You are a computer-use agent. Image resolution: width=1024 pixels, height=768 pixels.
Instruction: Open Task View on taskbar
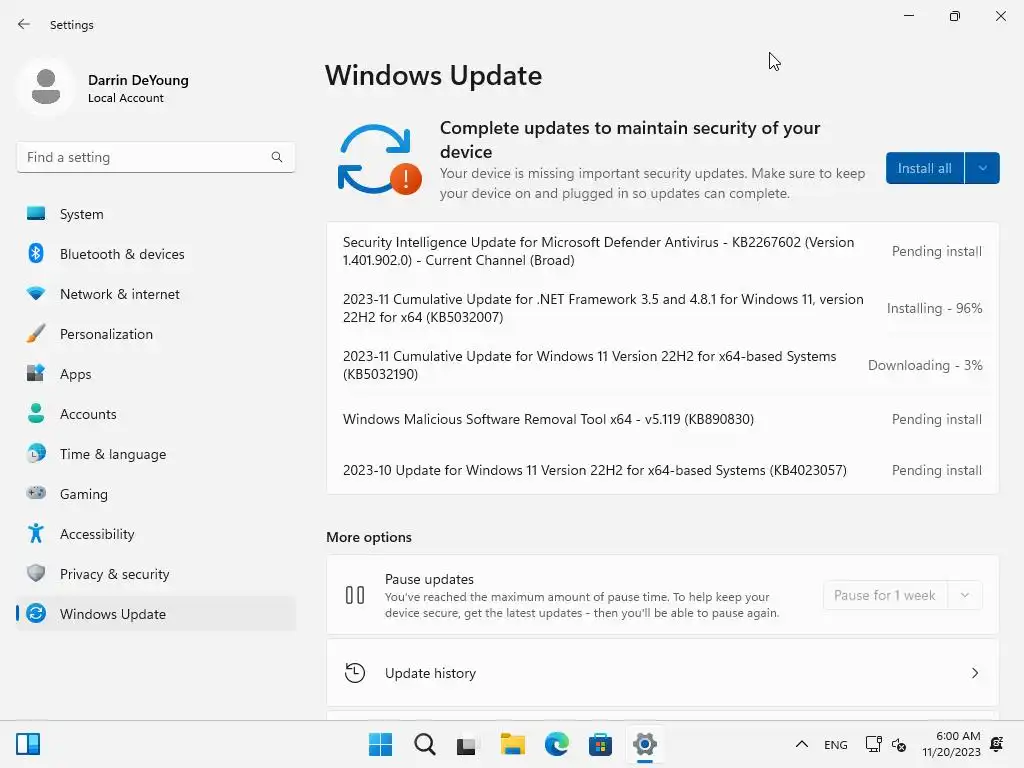coord(468,744)
